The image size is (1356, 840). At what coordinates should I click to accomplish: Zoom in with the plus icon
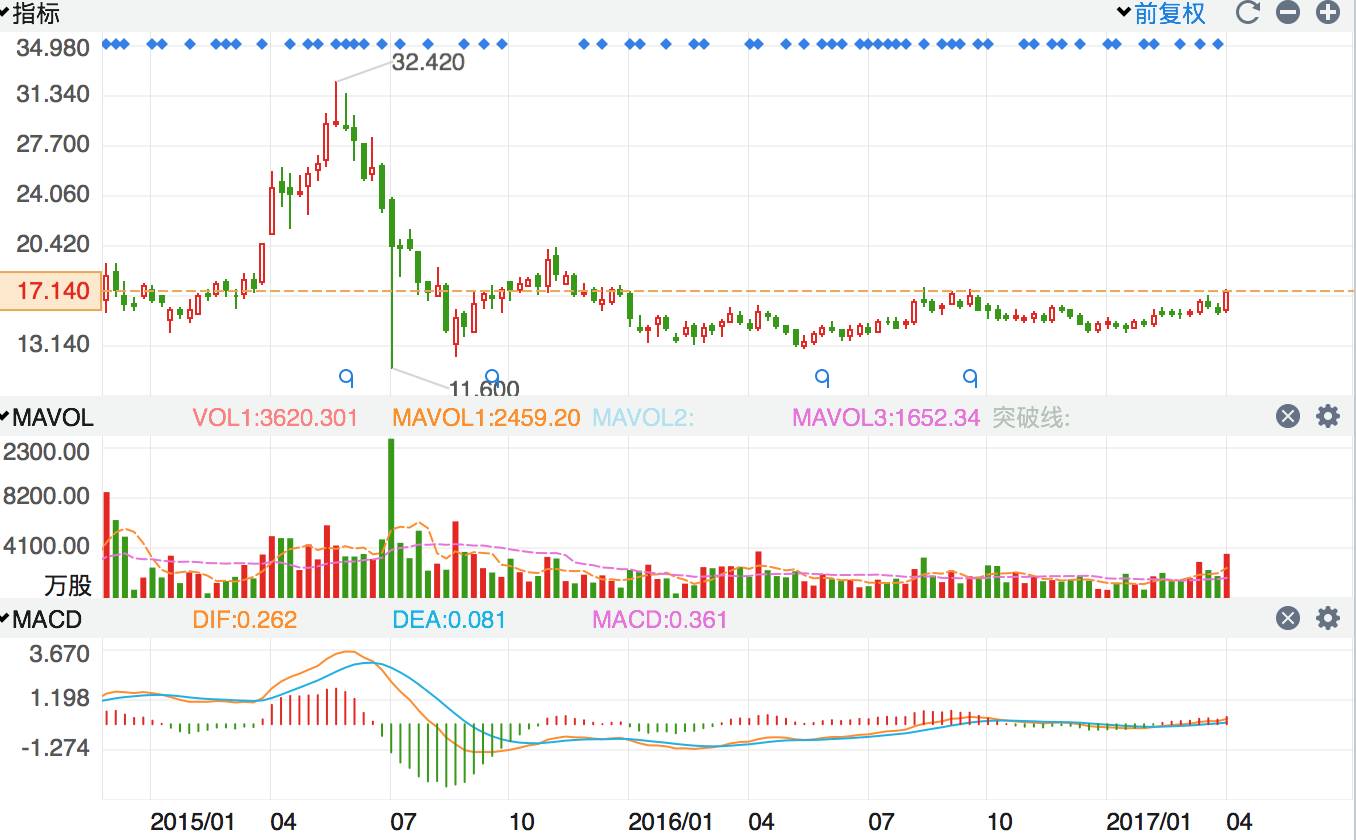(x=1327, y=13)
